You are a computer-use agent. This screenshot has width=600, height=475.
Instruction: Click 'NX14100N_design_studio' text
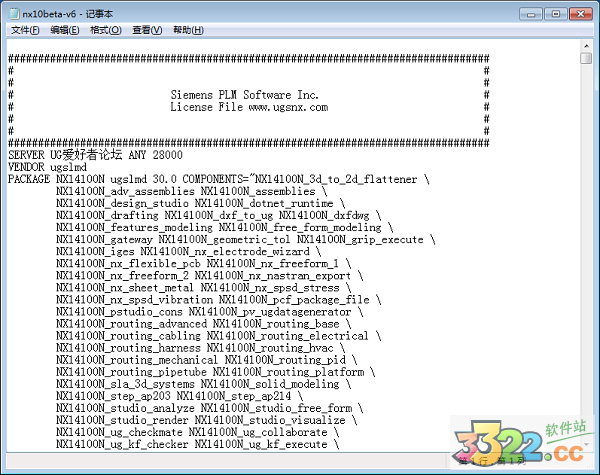tap(122, 203)
